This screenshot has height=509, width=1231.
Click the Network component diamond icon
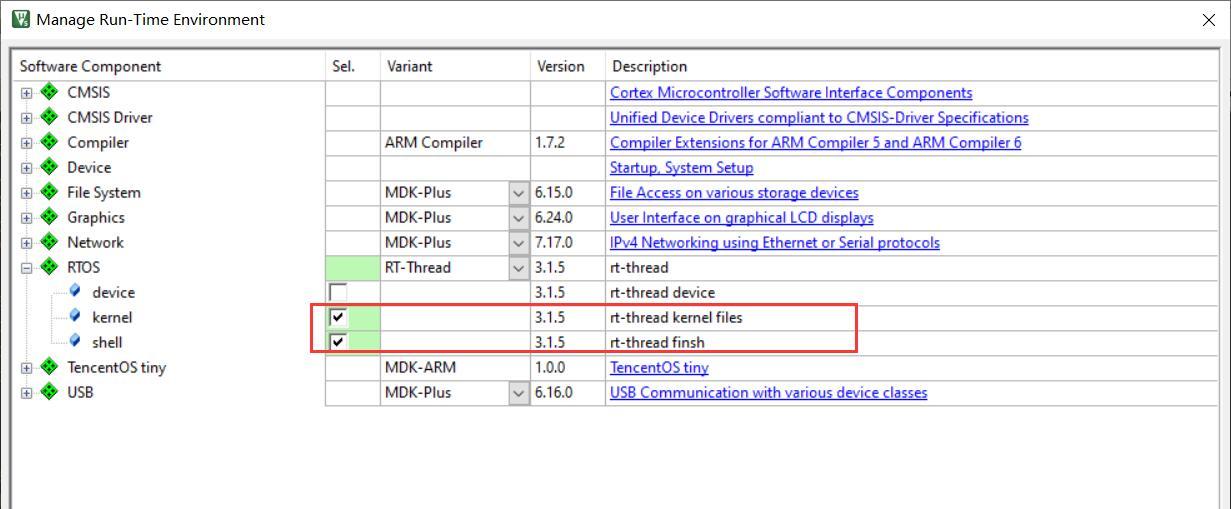[x=48, y=242]
